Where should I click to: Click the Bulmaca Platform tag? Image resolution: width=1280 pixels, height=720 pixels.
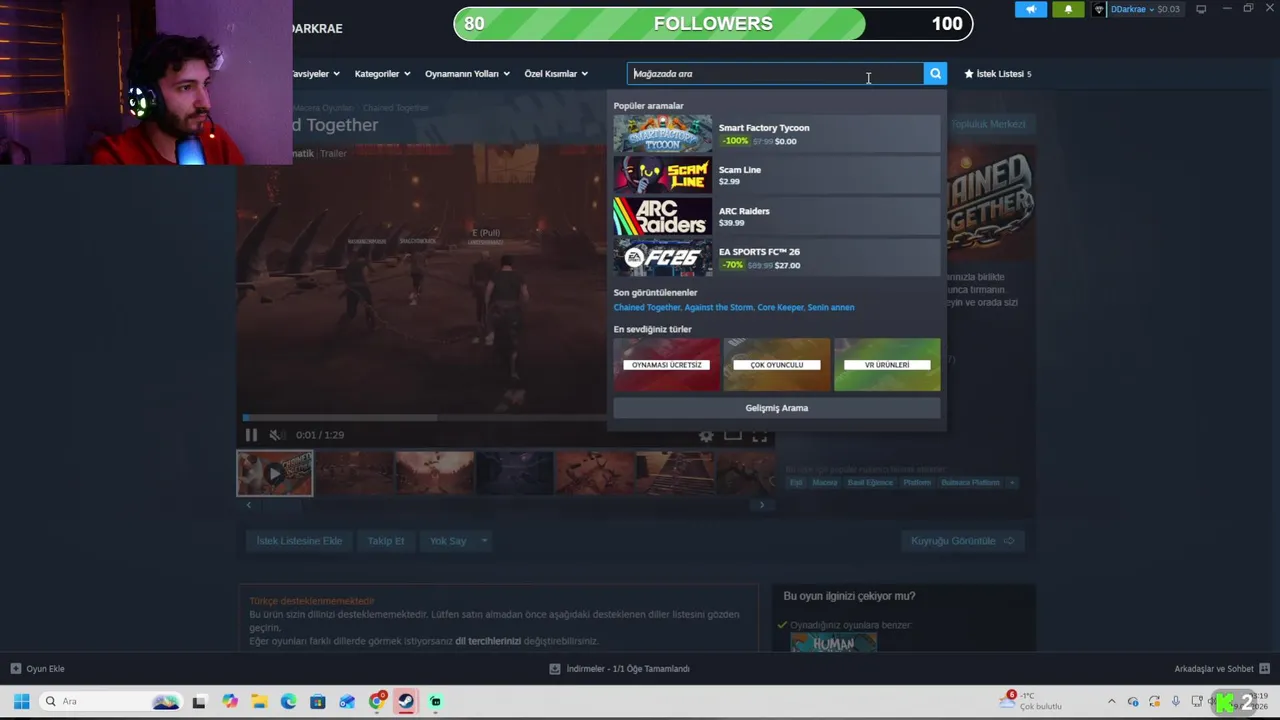pos(970,483)
